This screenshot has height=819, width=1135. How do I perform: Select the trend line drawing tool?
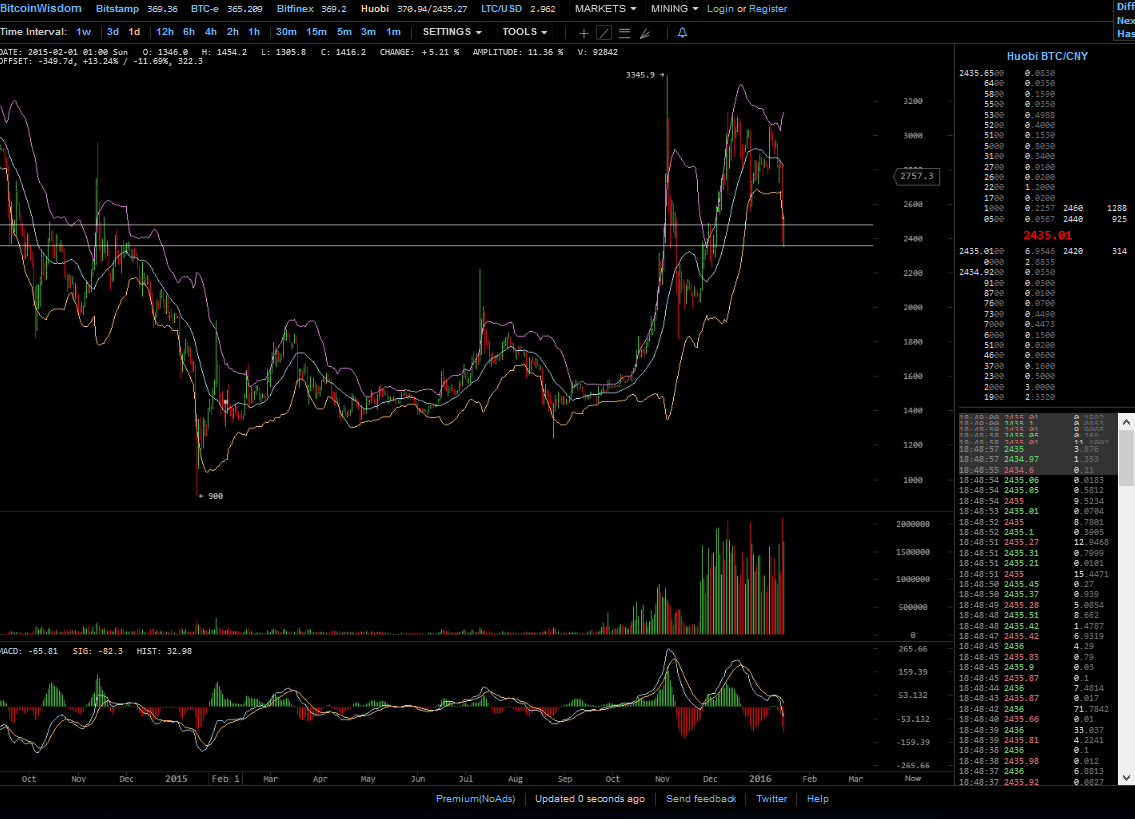(604, 33)
